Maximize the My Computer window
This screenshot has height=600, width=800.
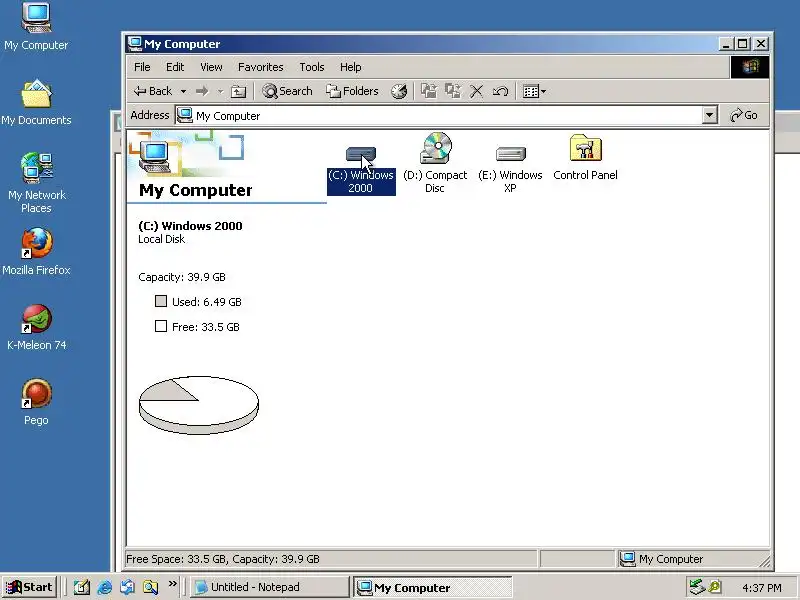[x=742, y=44]
